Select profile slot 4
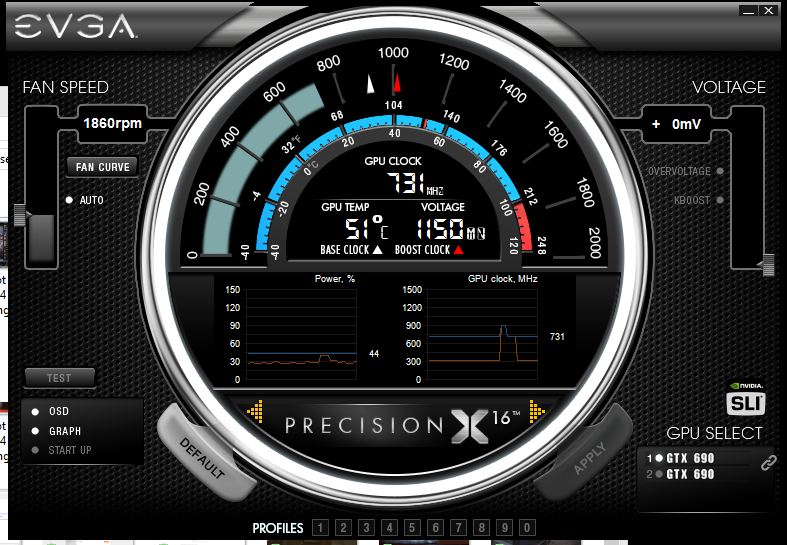This screenshot has height=545, width=787. pyautogui.click(x=389, y=527)
